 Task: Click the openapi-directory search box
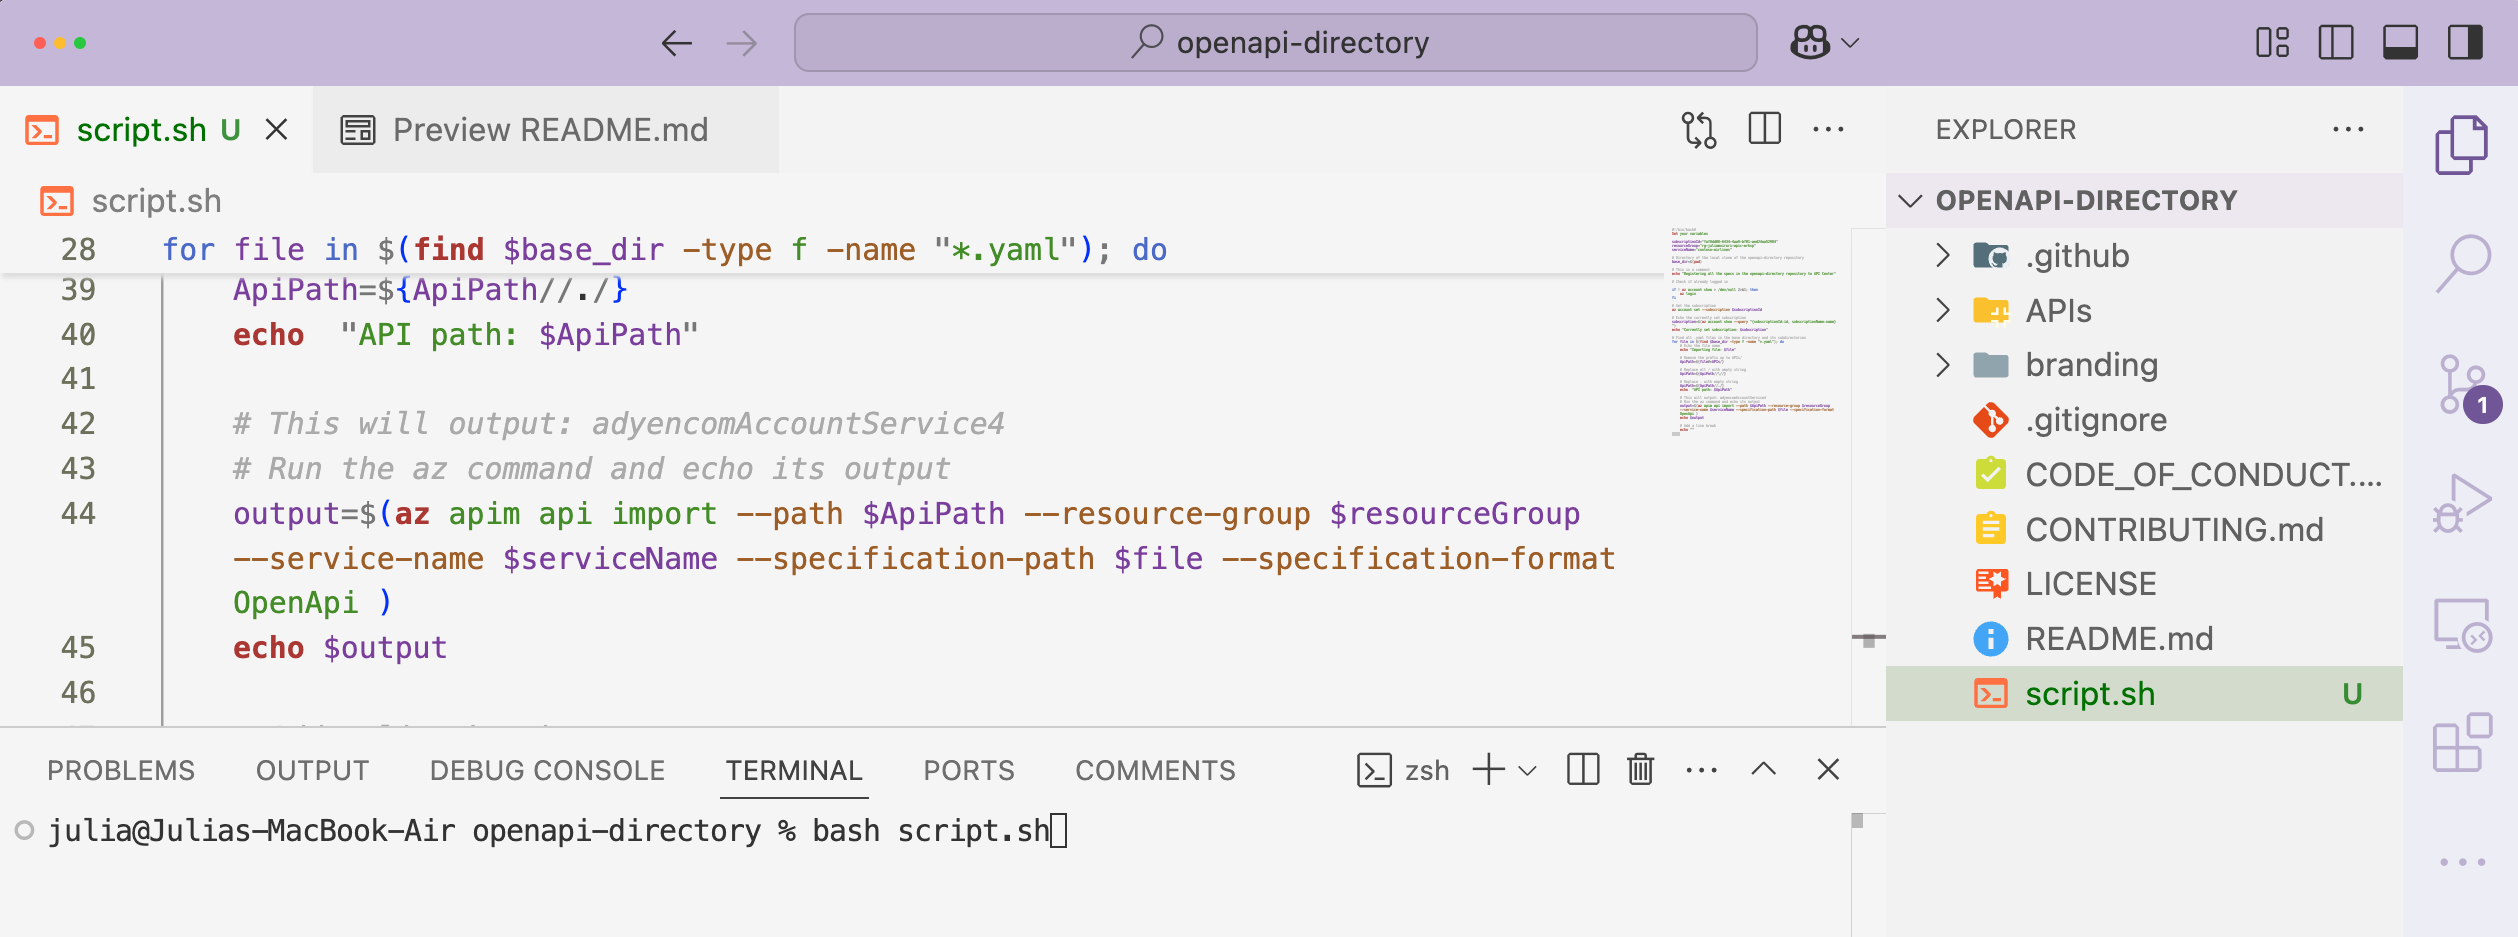pyautogui.click(x=1275, y=43)
